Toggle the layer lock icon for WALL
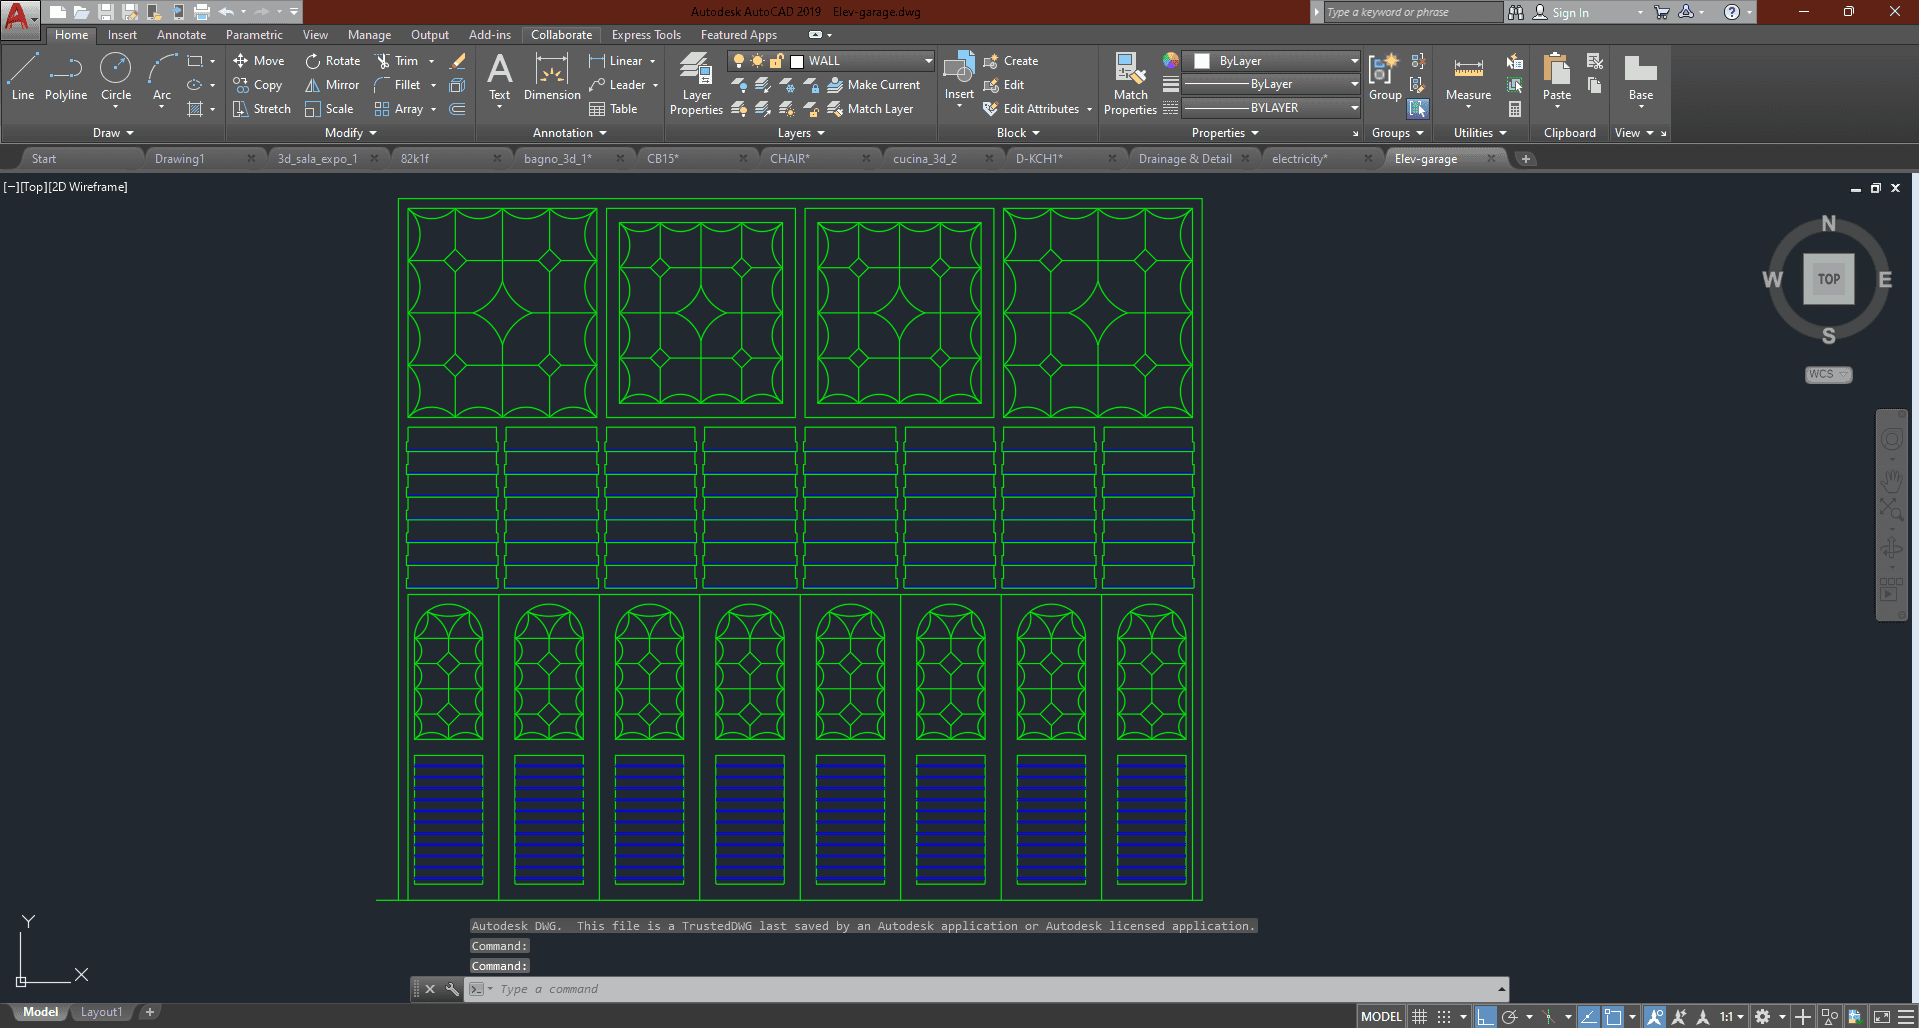This screenshot has width=1919, height=1028. (776, 61)
